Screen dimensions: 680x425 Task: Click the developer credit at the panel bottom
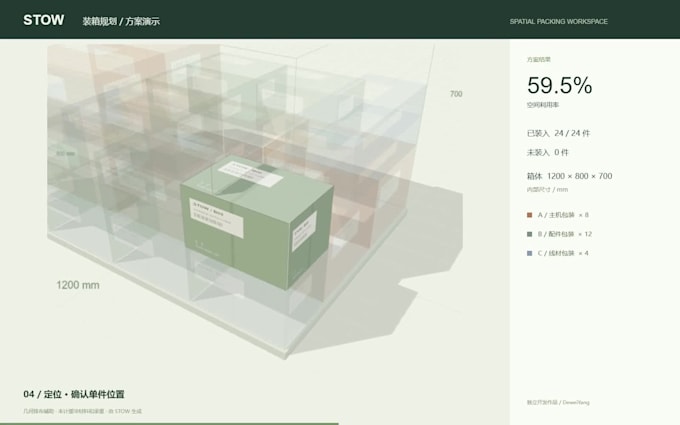click(558, 402)
